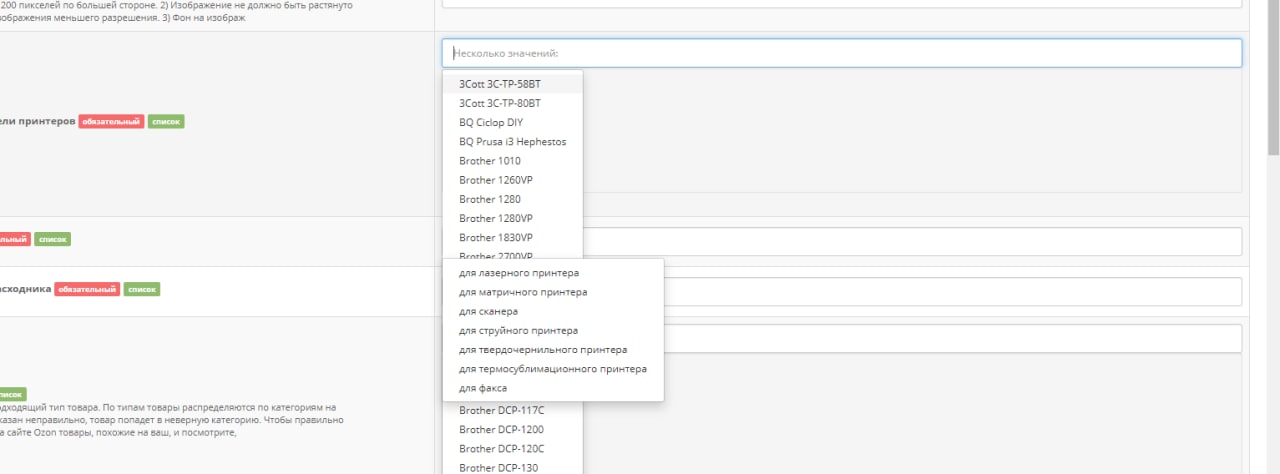
Task: Click the 'список' badge in расходника row
Action: tap(142, 290)
